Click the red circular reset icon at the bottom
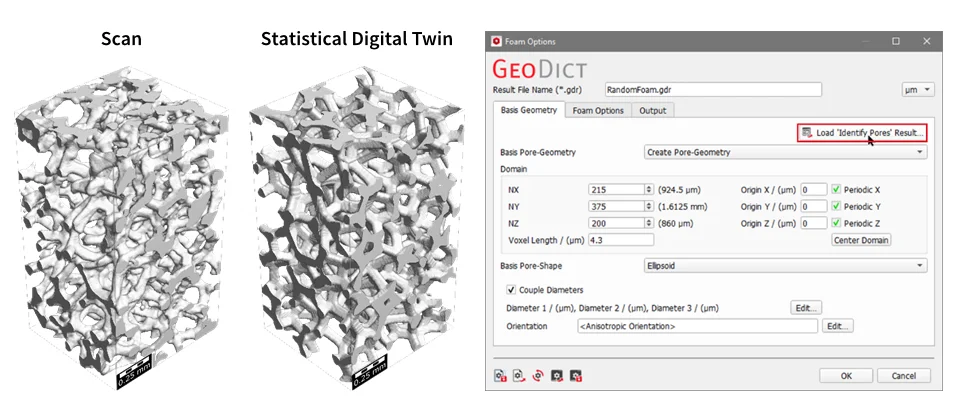 coord(538,376)
